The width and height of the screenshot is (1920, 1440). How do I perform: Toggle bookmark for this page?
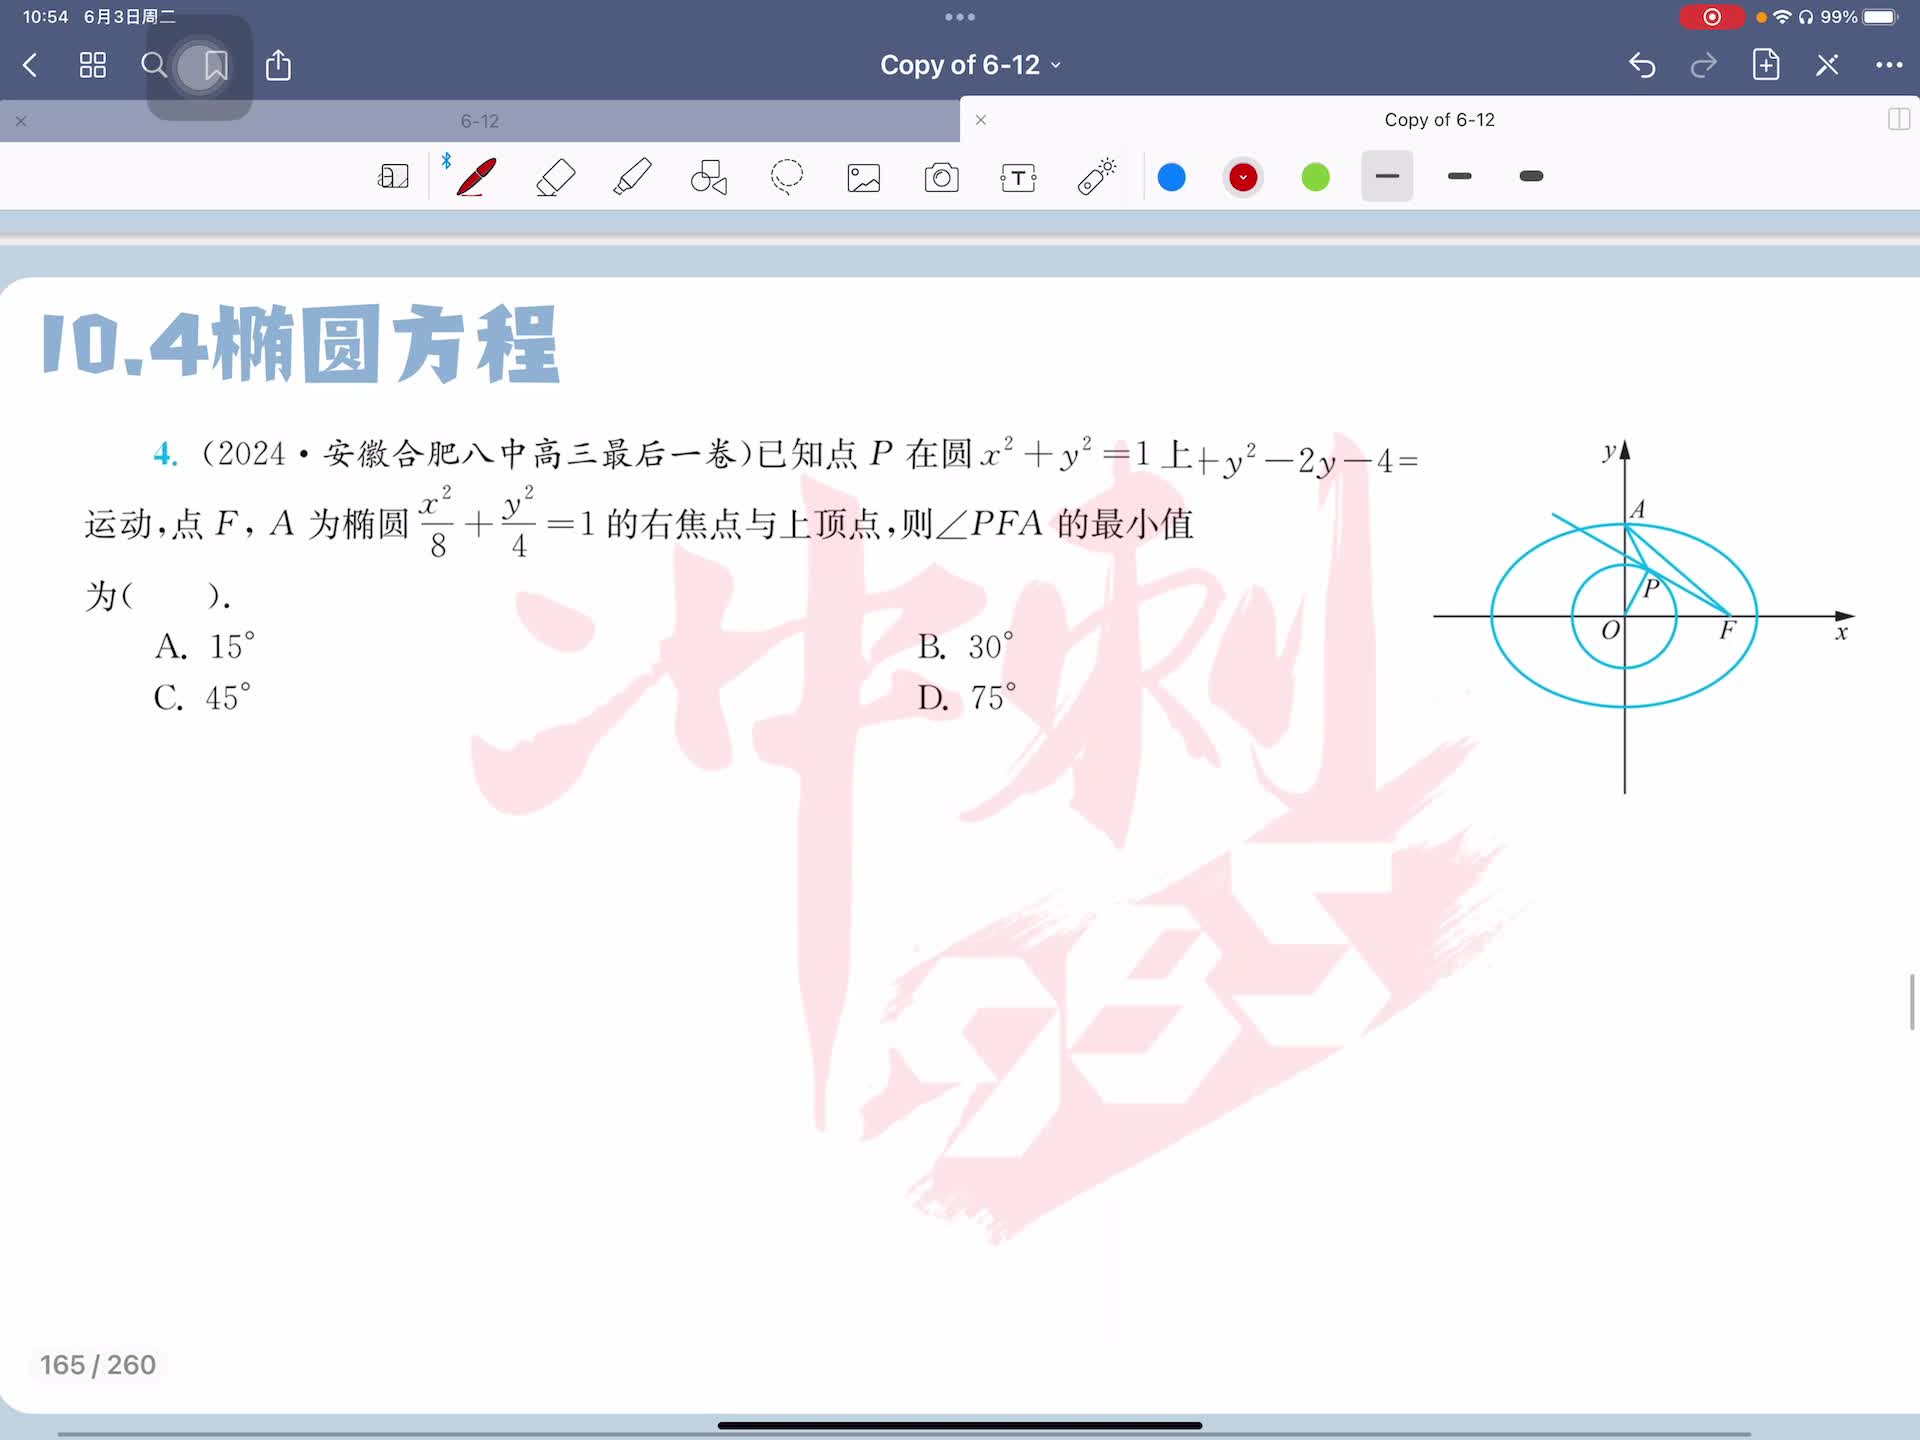[215, 66]
